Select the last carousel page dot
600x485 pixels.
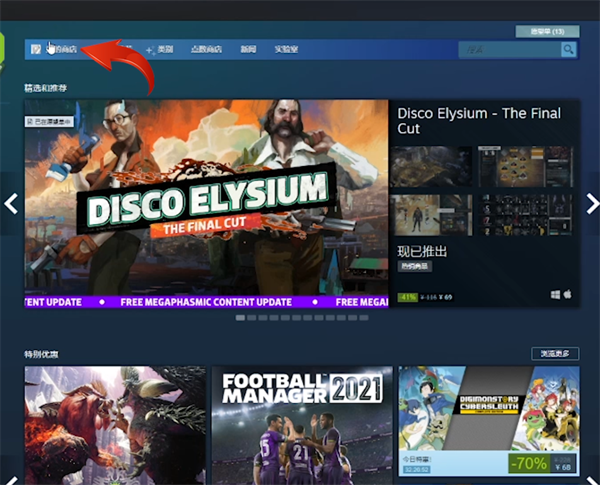pyautogui.click(x=364, y=318)
